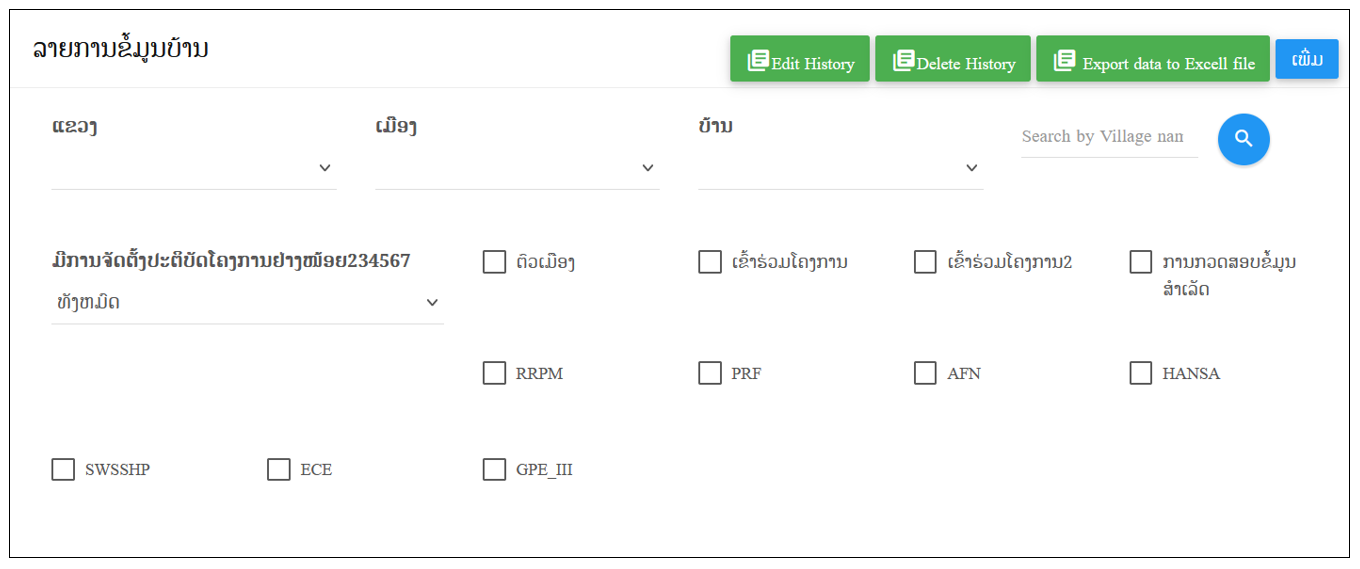The width and height of the screenshot is (1360, 569).
Task: Click the blue magnifier search icon
Action: click(1243, 139)
